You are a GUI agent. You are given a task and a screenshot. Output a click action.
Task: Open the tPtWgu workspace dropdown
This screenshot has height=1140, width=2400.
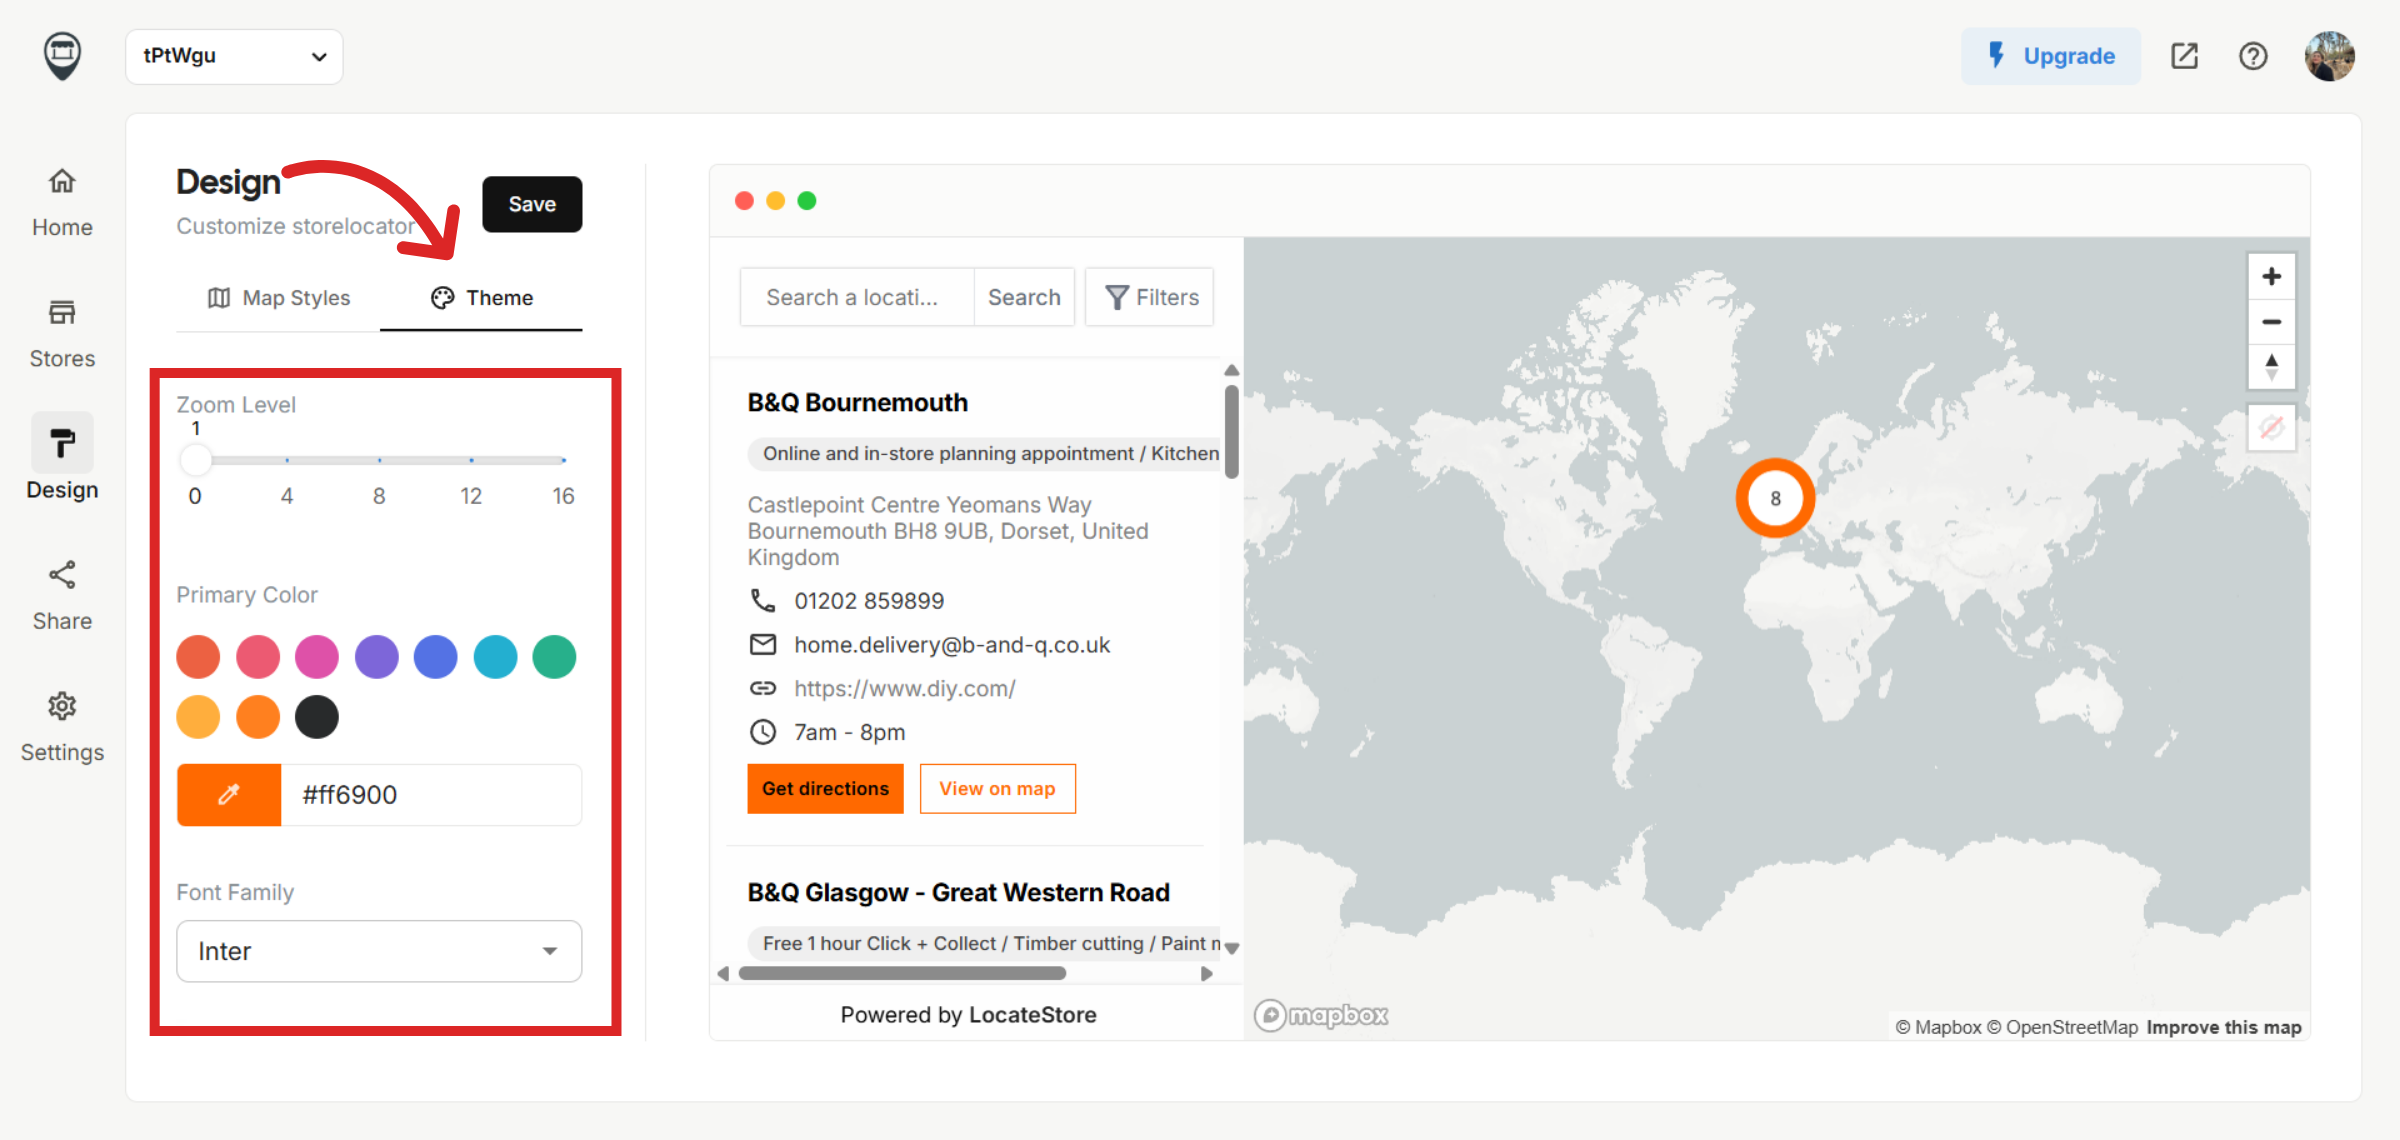[x=234, y=56]
